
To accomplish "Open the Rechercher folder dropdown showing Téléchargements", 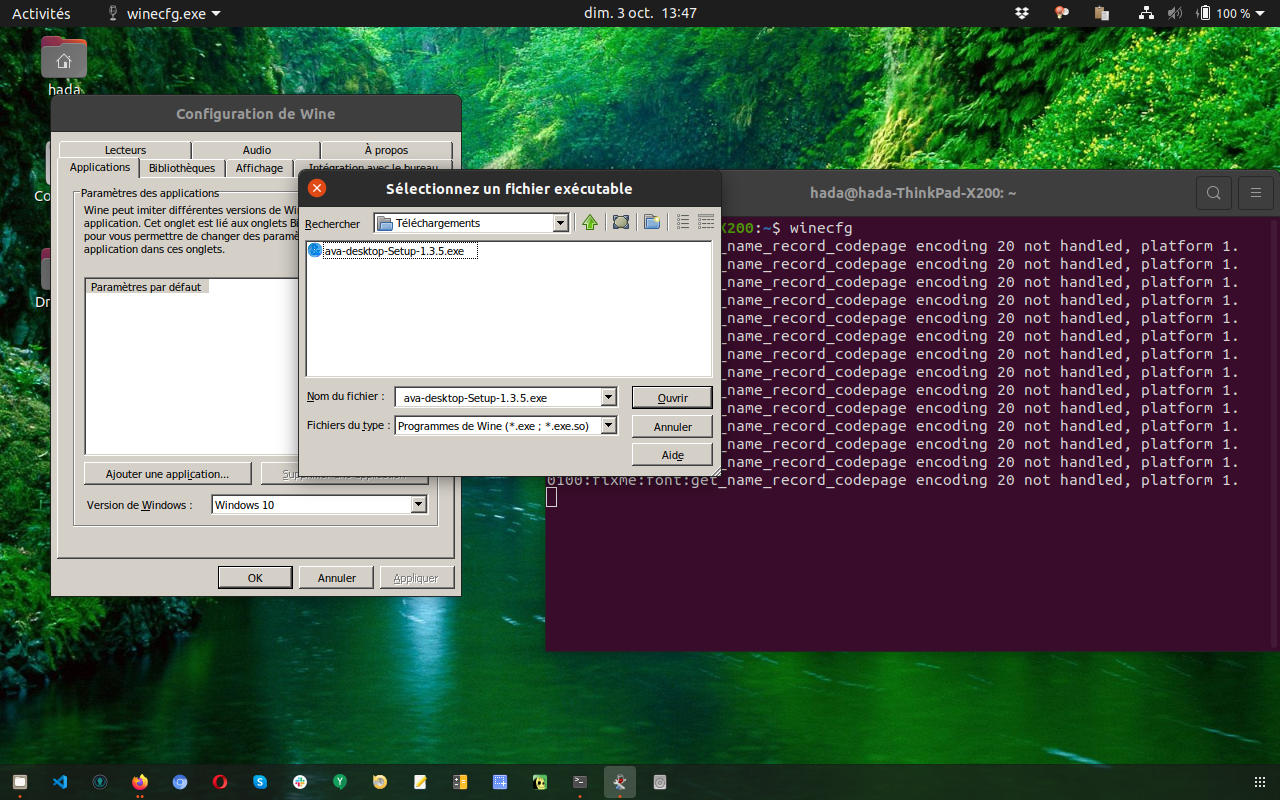I will click(472, 223).
